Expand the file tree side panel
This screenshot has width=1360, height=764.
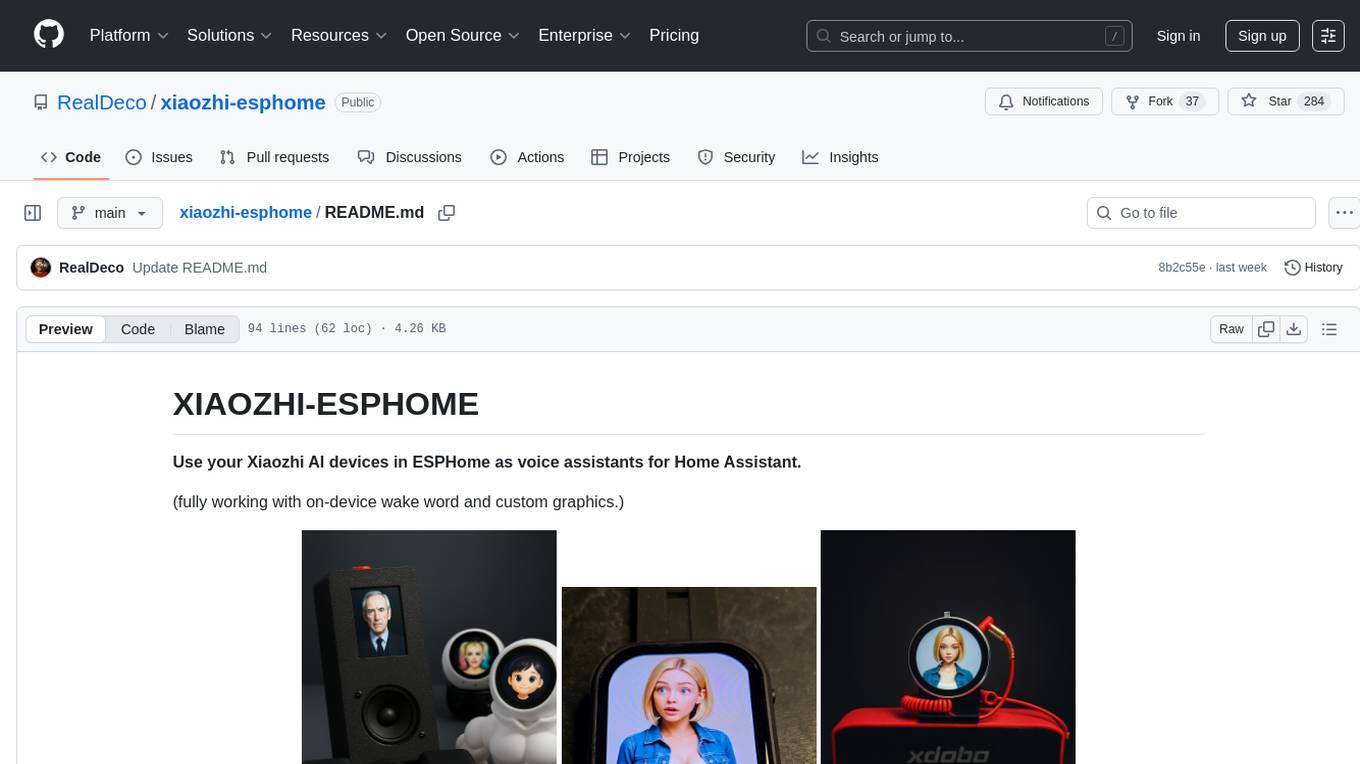point(33,213)
